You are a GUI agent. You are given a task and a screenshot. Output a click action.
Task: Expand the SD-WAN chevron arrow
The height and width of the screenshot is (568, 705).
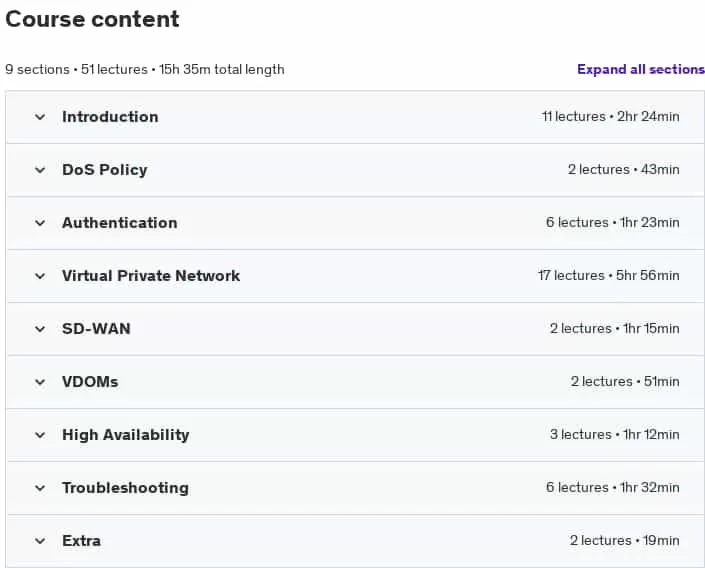pos(40,329)
